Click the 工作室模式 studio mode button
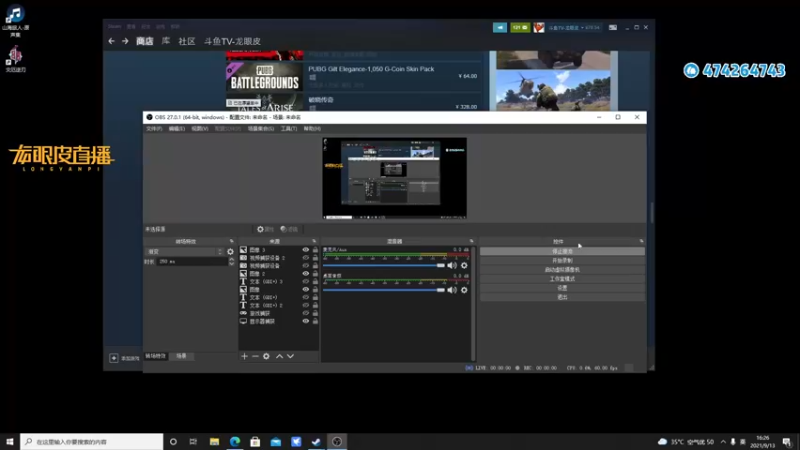Screen dimensions: 800x450 coord(562,279)
